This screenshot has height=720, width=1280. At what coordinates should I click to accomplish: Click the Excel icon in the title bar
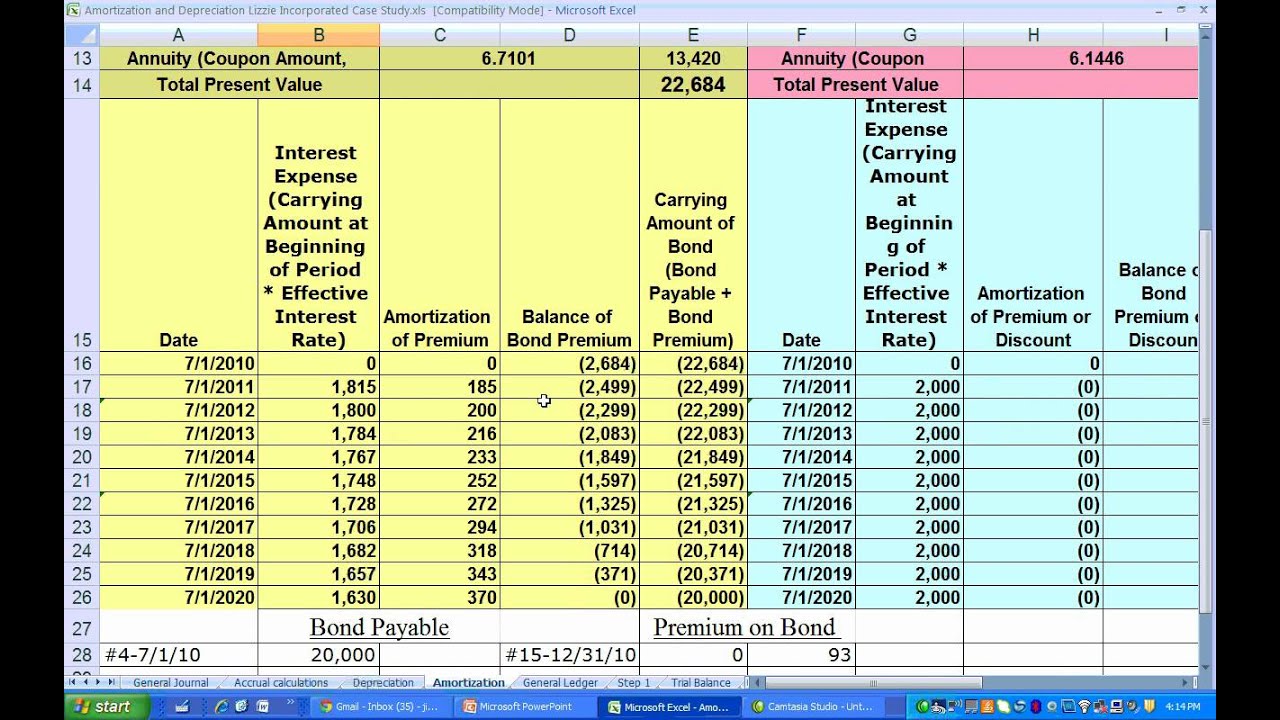click(x=72, y=9)
